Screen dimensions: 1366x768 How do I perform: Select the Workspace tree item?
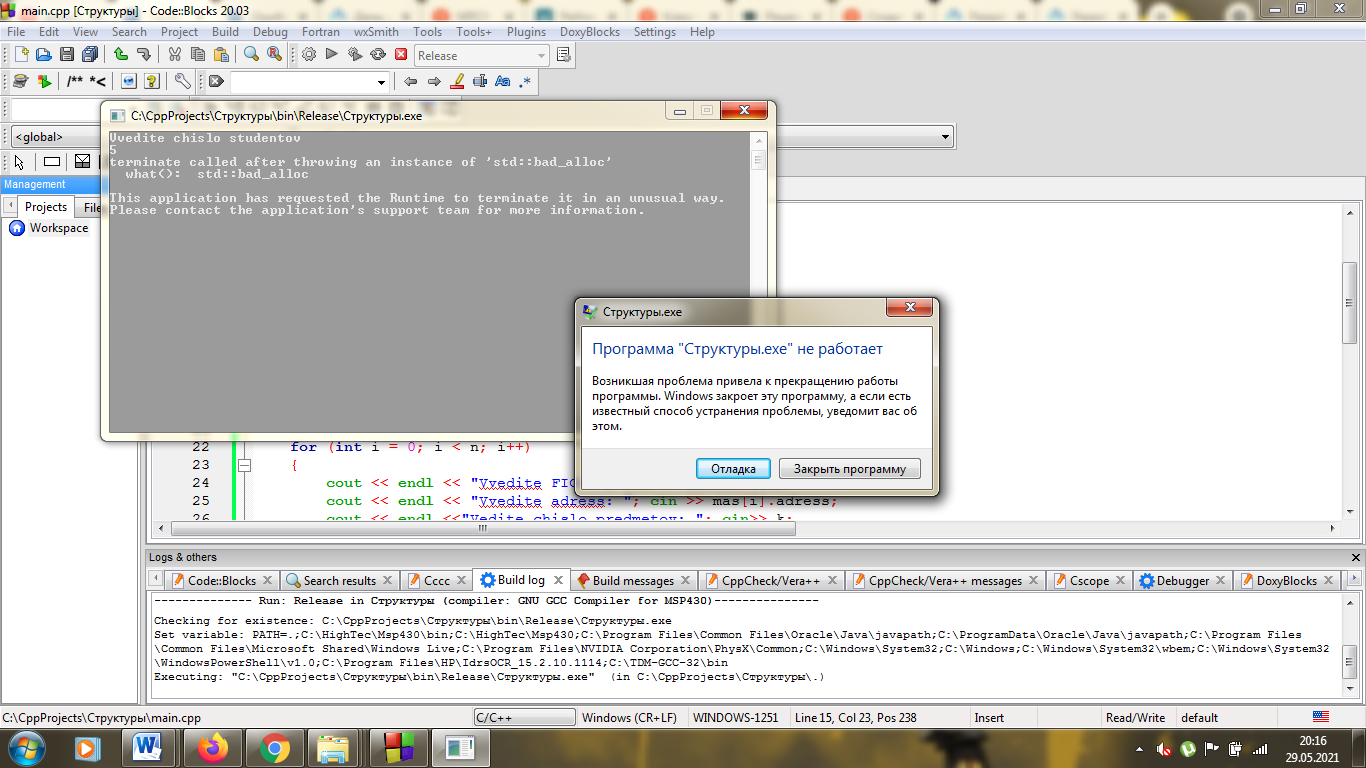[x=59, y=228]
